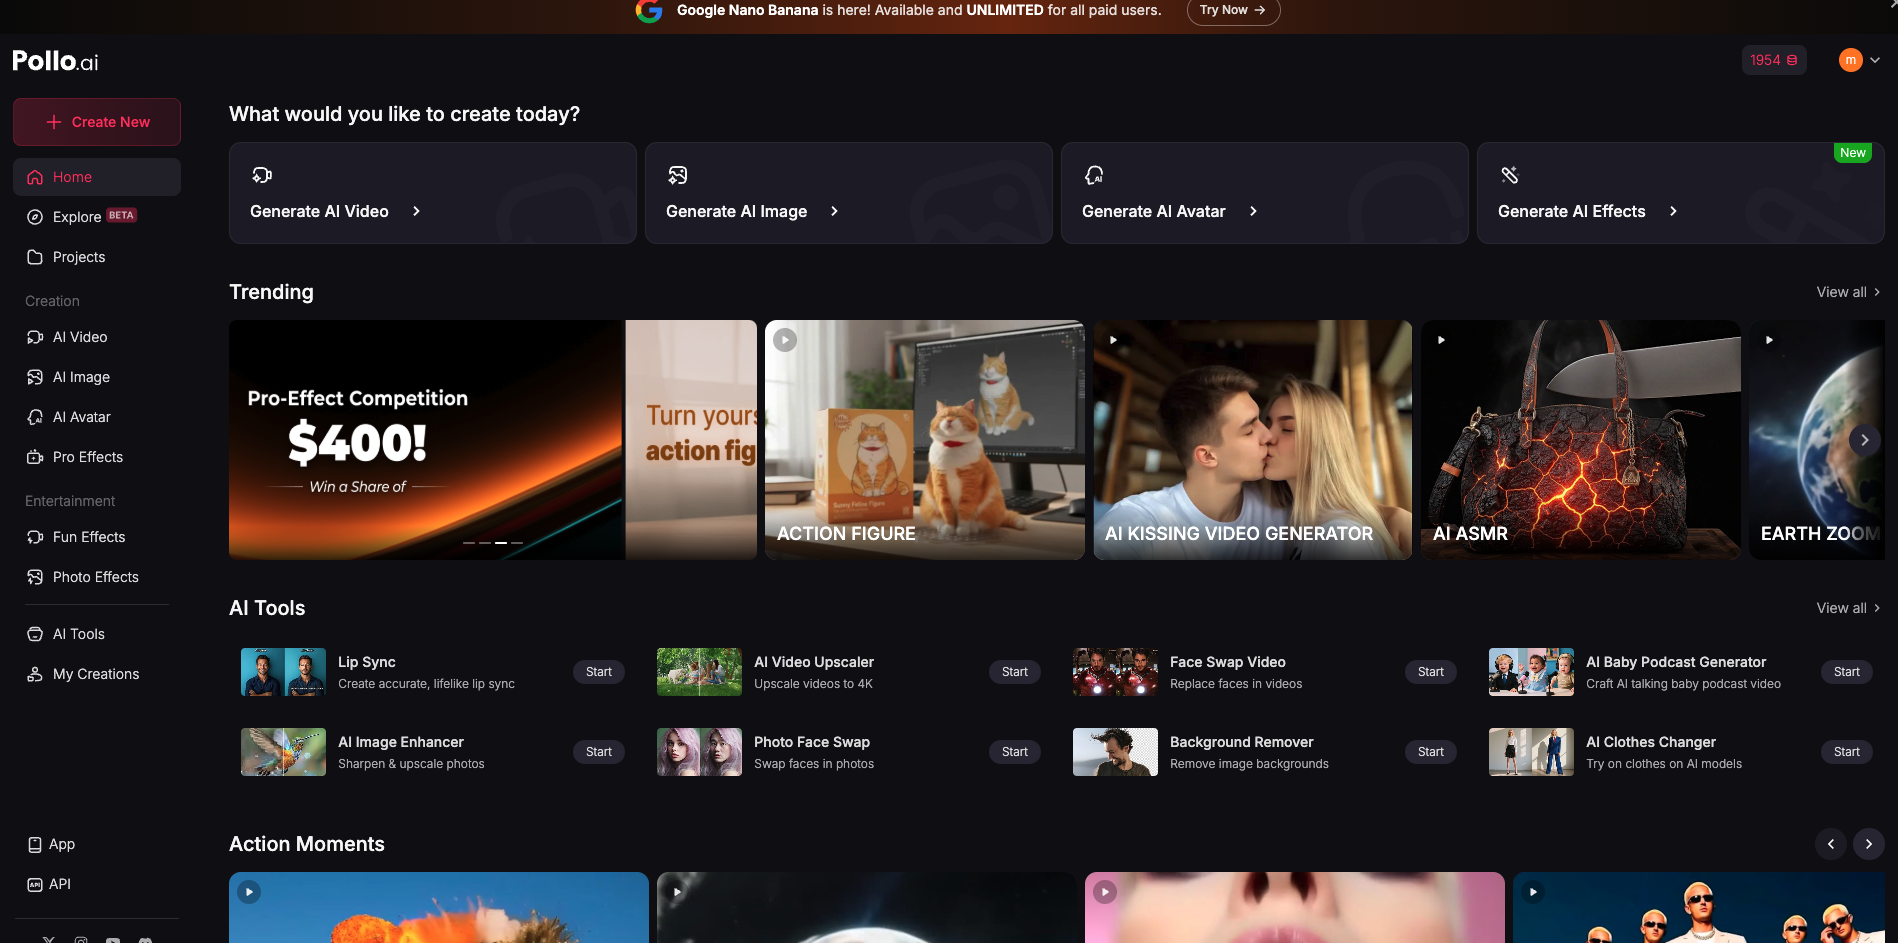1898x943 pixels.
Task: Open the AI Baby Podcast Generator thumbnail
Action: (x=1531, y=672)
